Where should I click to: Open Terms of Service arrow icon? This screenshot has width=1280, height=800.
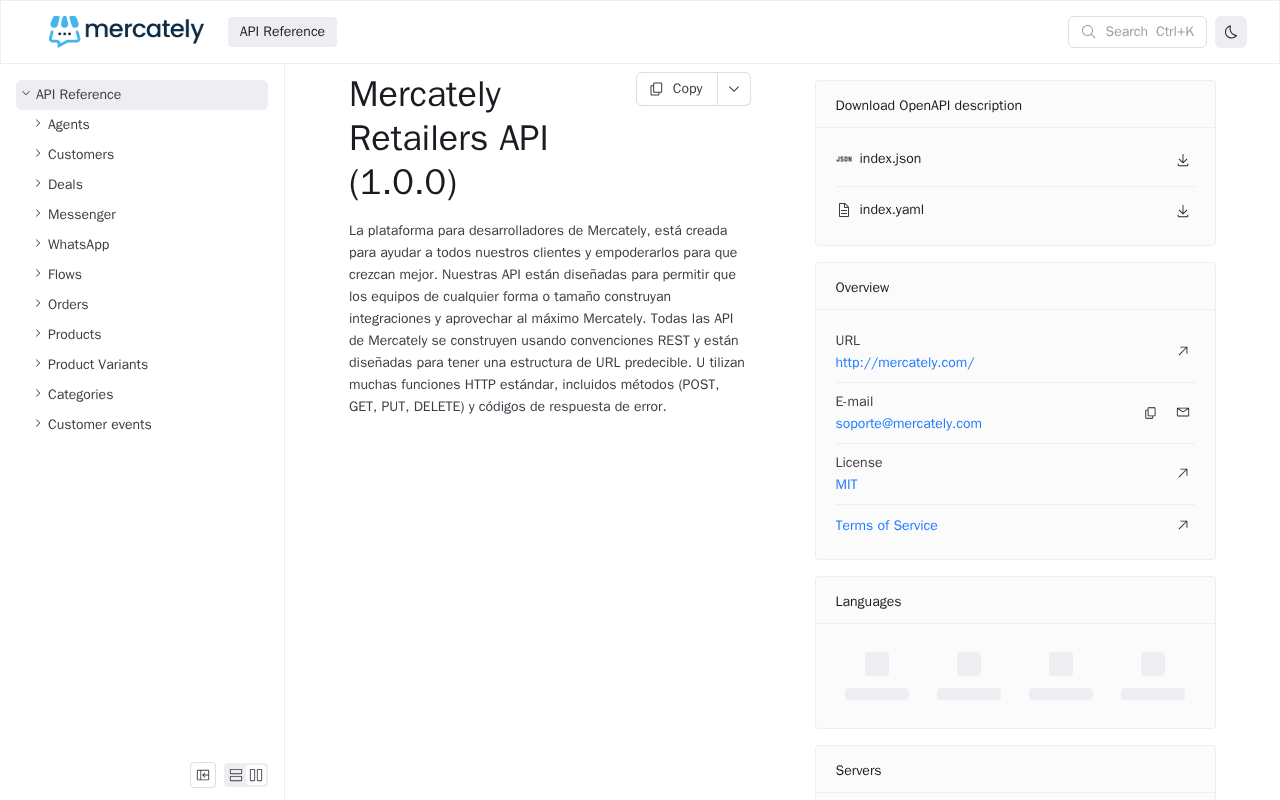(1182, 525)
